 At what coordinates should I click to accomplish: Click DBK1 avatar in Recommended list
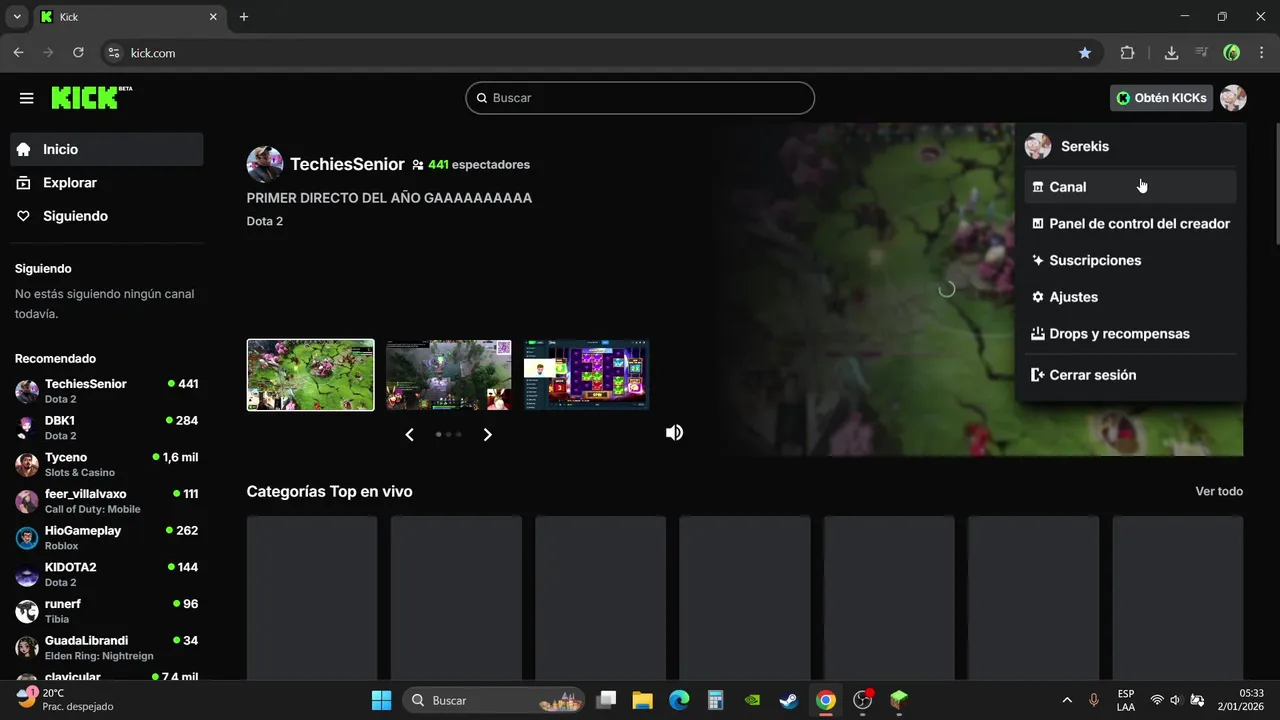point(27,428)
